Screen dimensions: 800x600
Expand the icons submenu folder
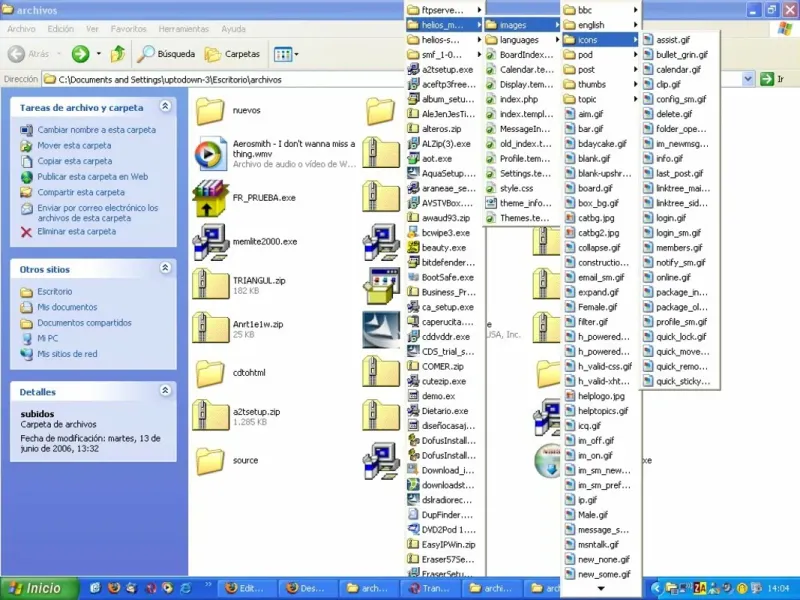pyautogui.click(x=601, y=39)
